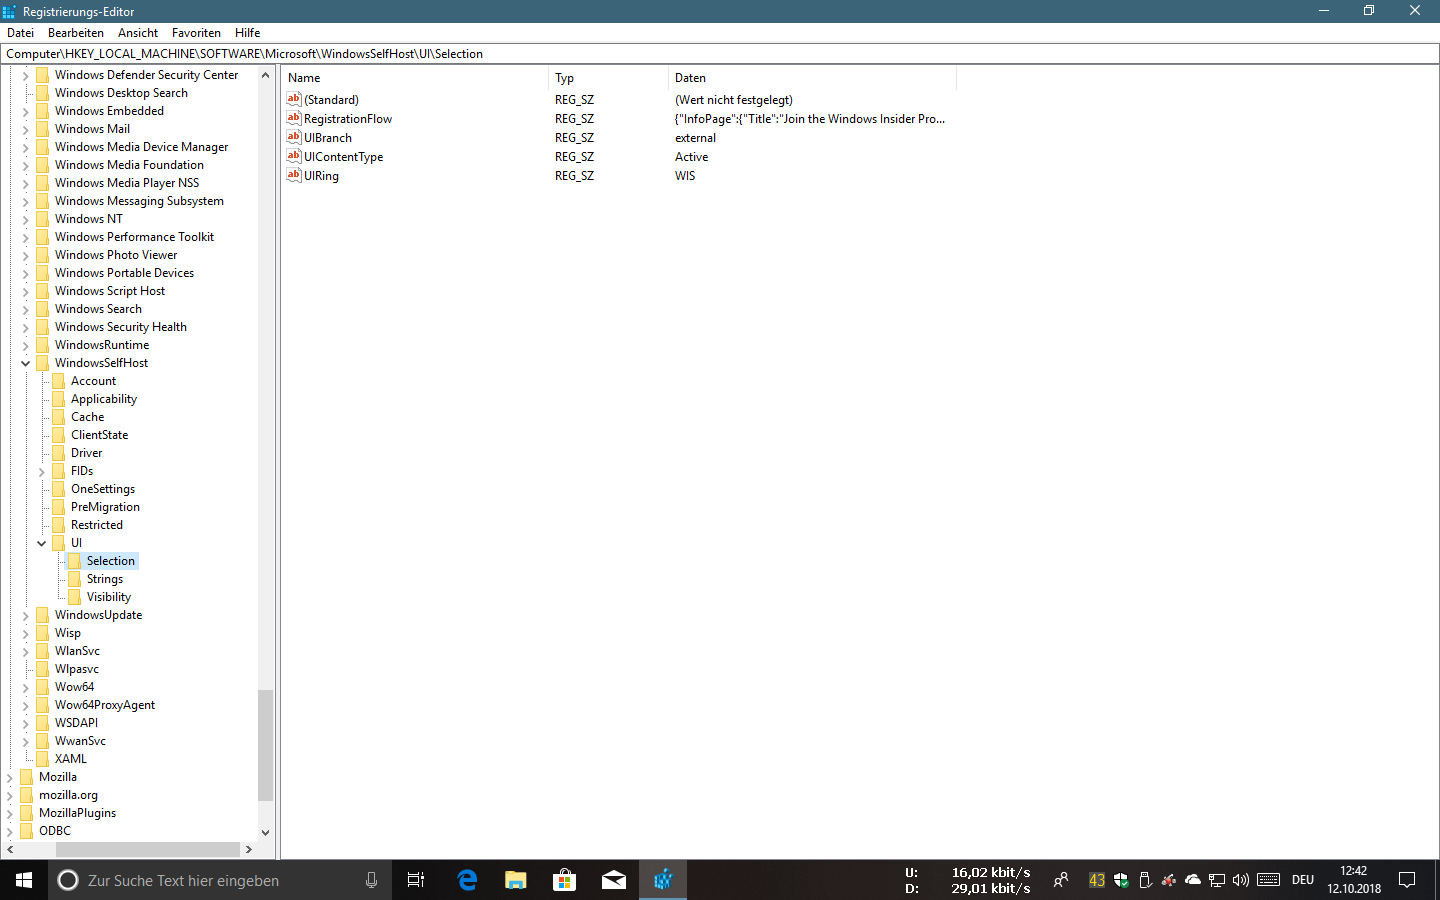Select the XAML key

tap(71, 759)
